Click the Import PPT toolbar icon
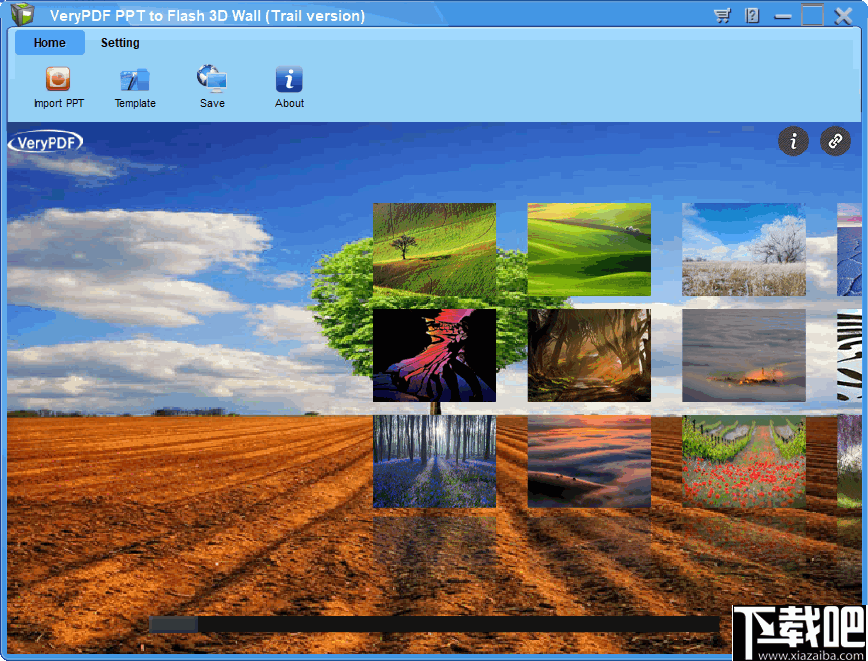Screen dimensions: 868x661 click(x=57, y=85)
